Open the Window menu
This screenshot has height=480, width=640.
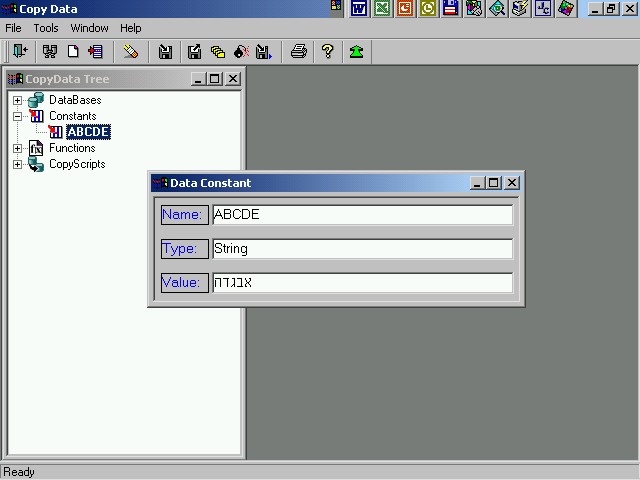(89, 28)
